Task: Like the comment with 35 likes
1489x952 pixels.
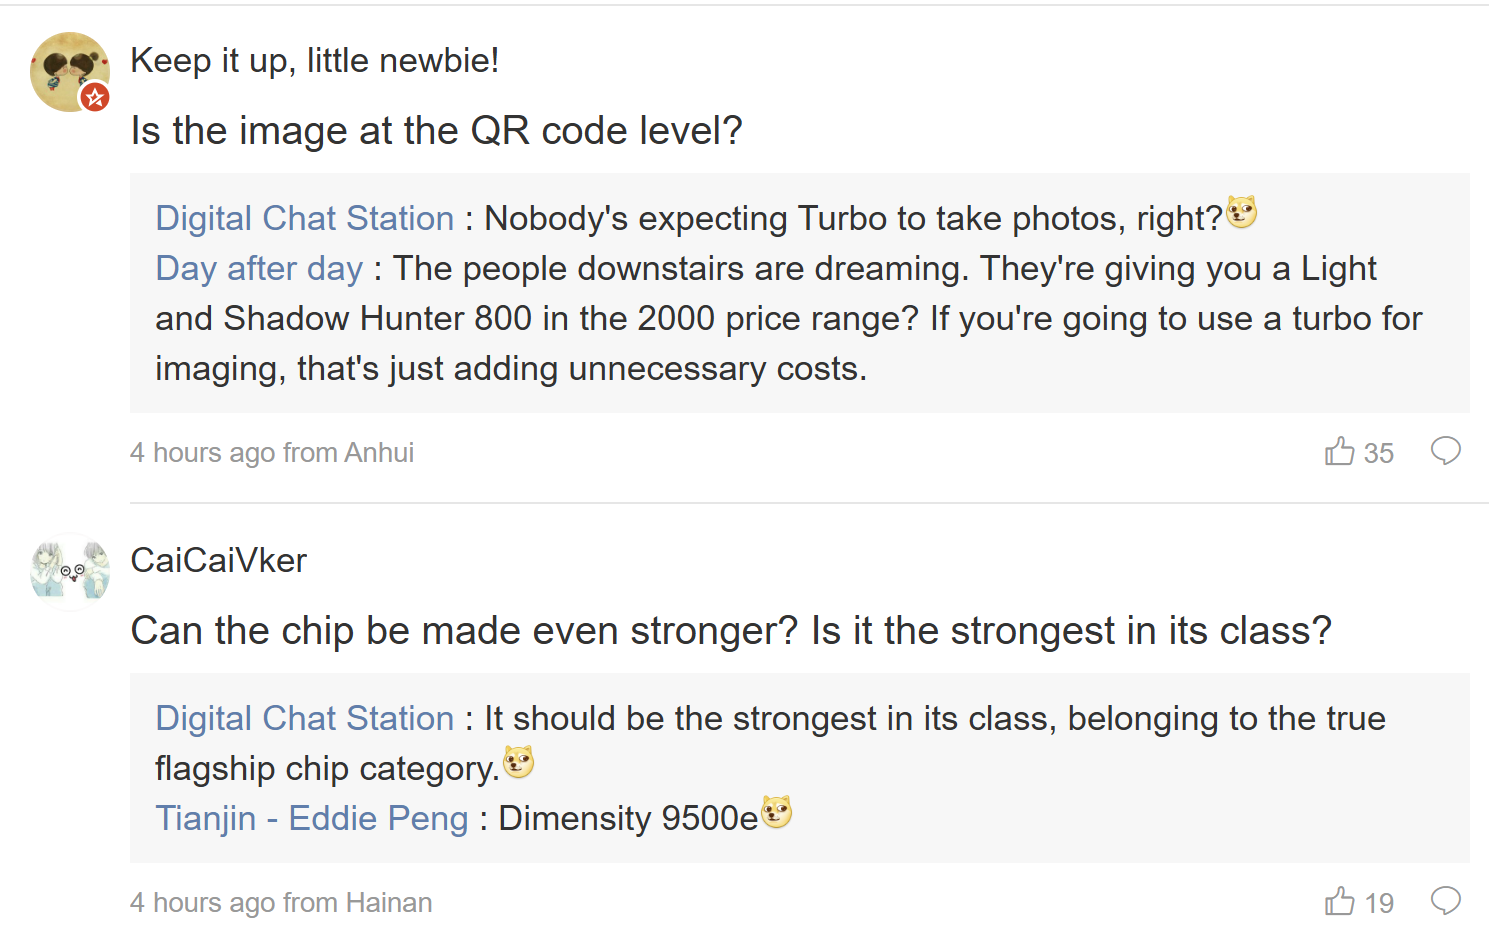Action: coord(1340,452)
